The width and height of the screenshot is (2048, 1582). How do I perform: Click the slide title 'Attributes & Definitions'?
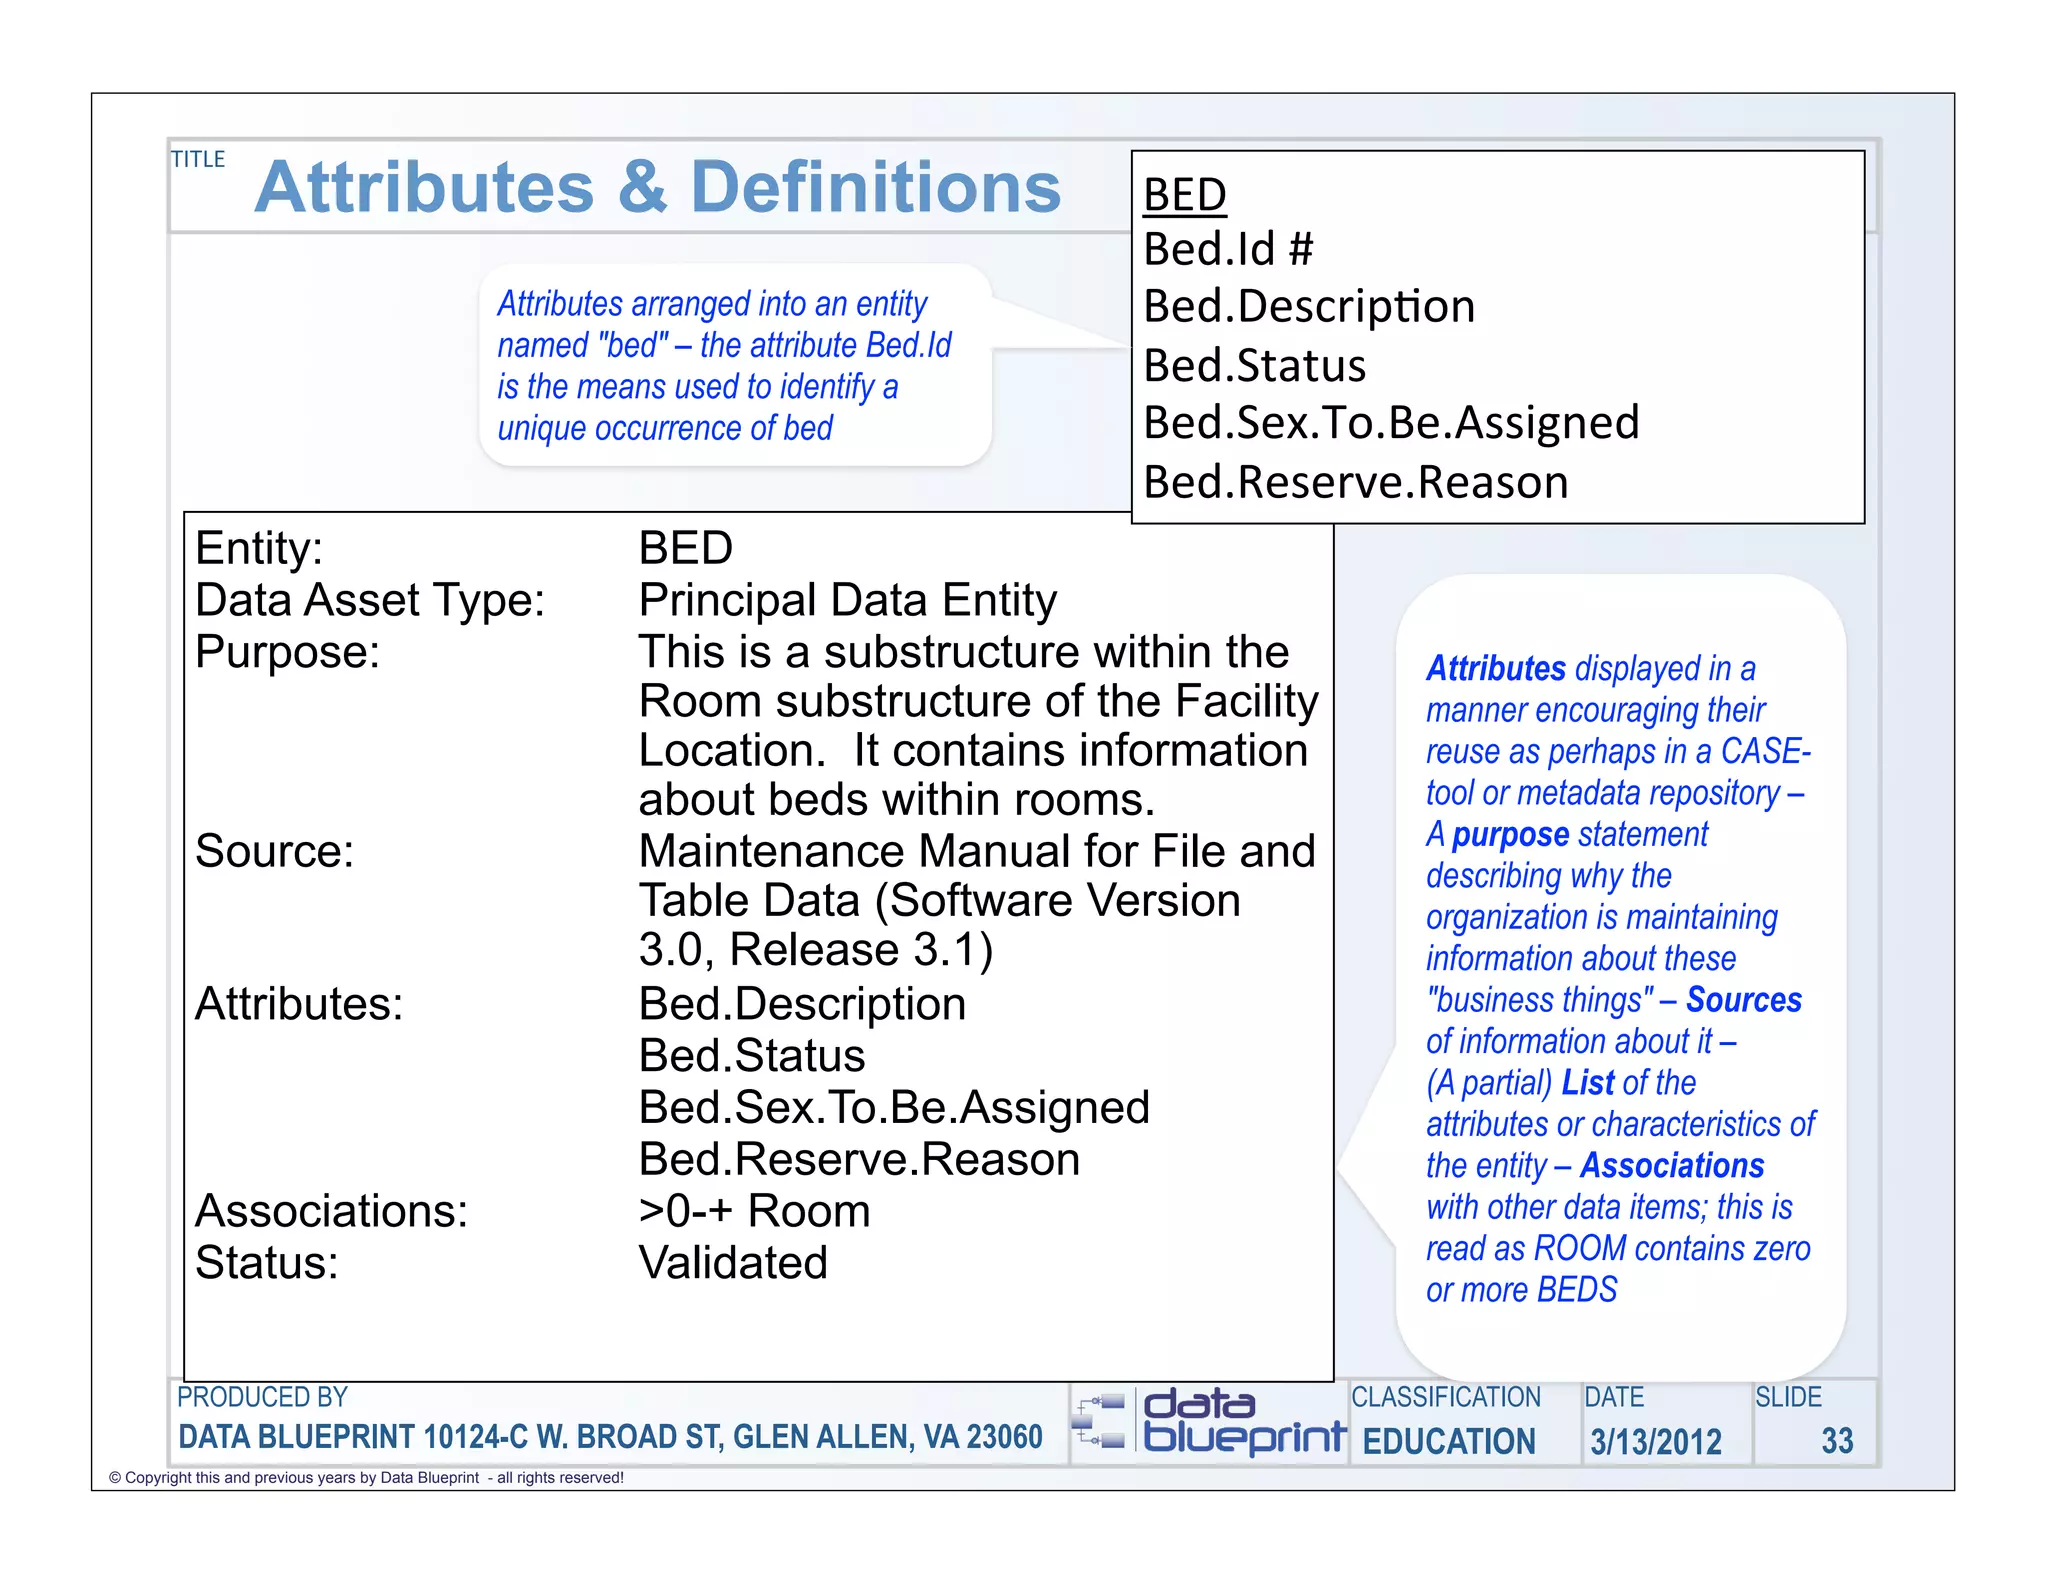657,187
